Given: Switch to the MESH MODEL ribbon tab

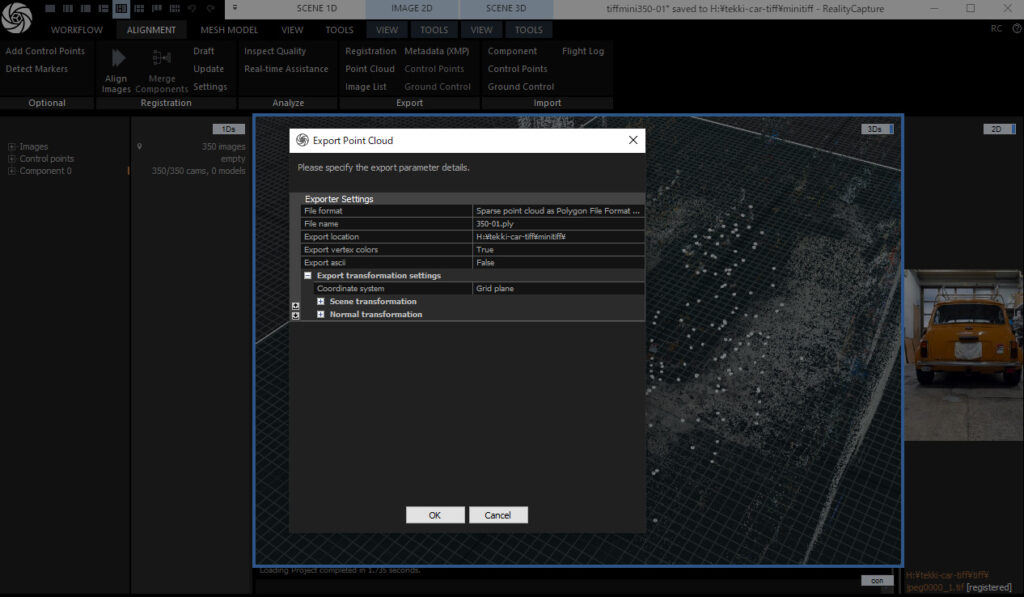Looking at the screenshot, I should (229, 30).
